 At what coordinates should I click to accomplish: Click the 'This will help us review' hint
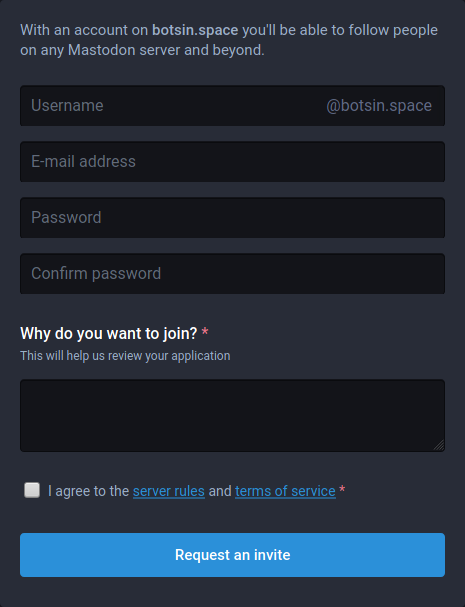point(125,356)
